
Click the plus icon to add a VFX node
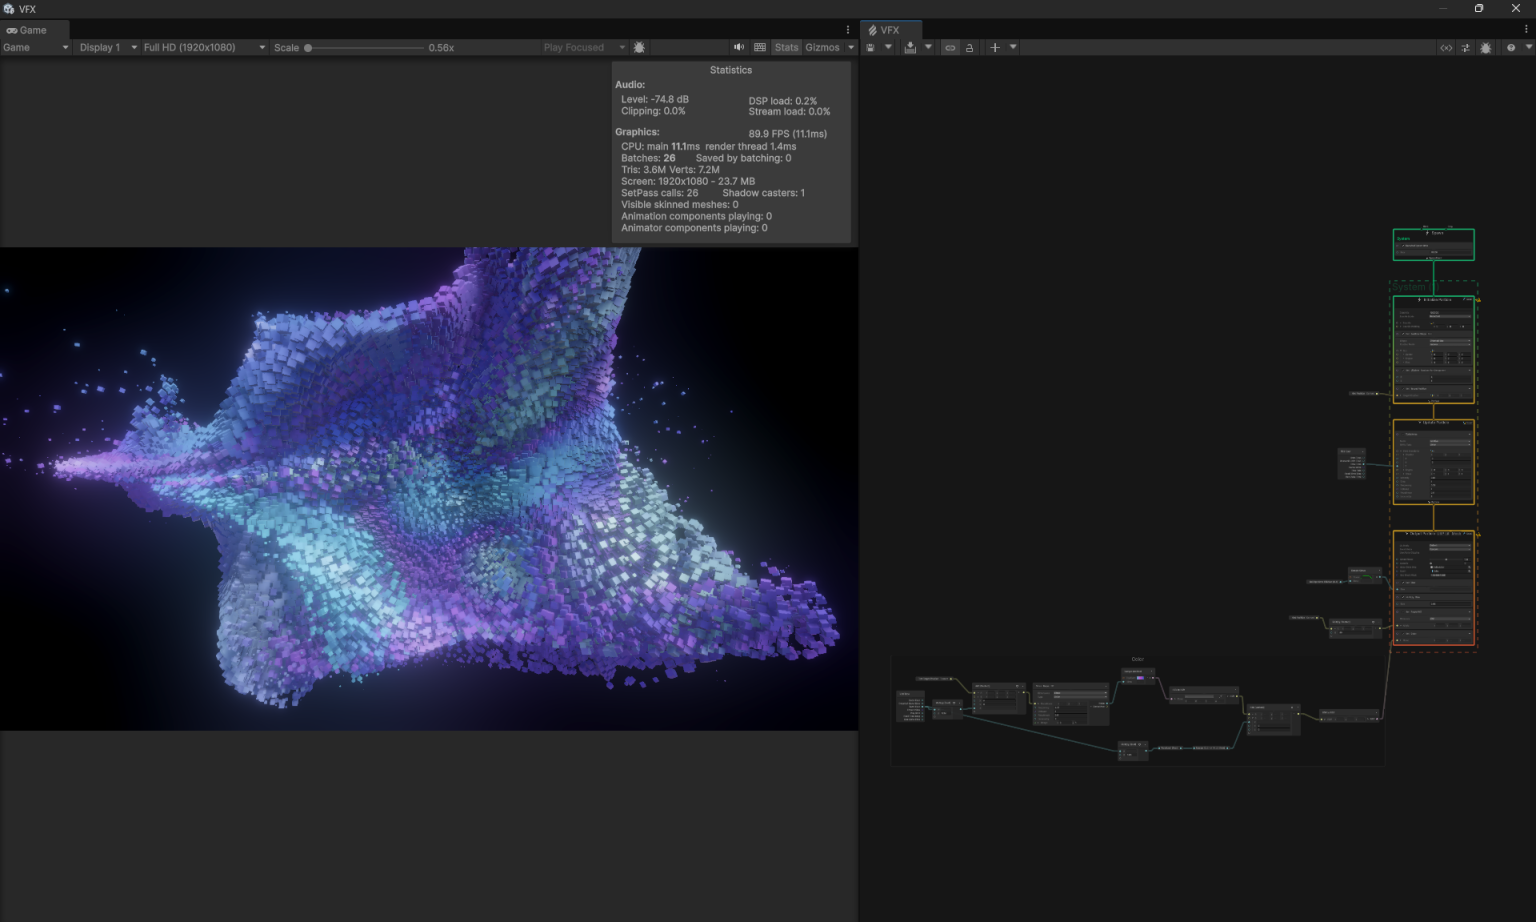(995, 47)
